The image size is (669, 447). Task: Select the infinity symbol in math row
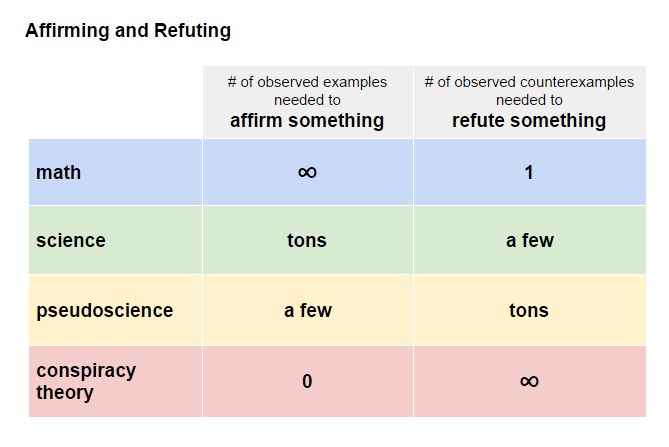[307, 172]
